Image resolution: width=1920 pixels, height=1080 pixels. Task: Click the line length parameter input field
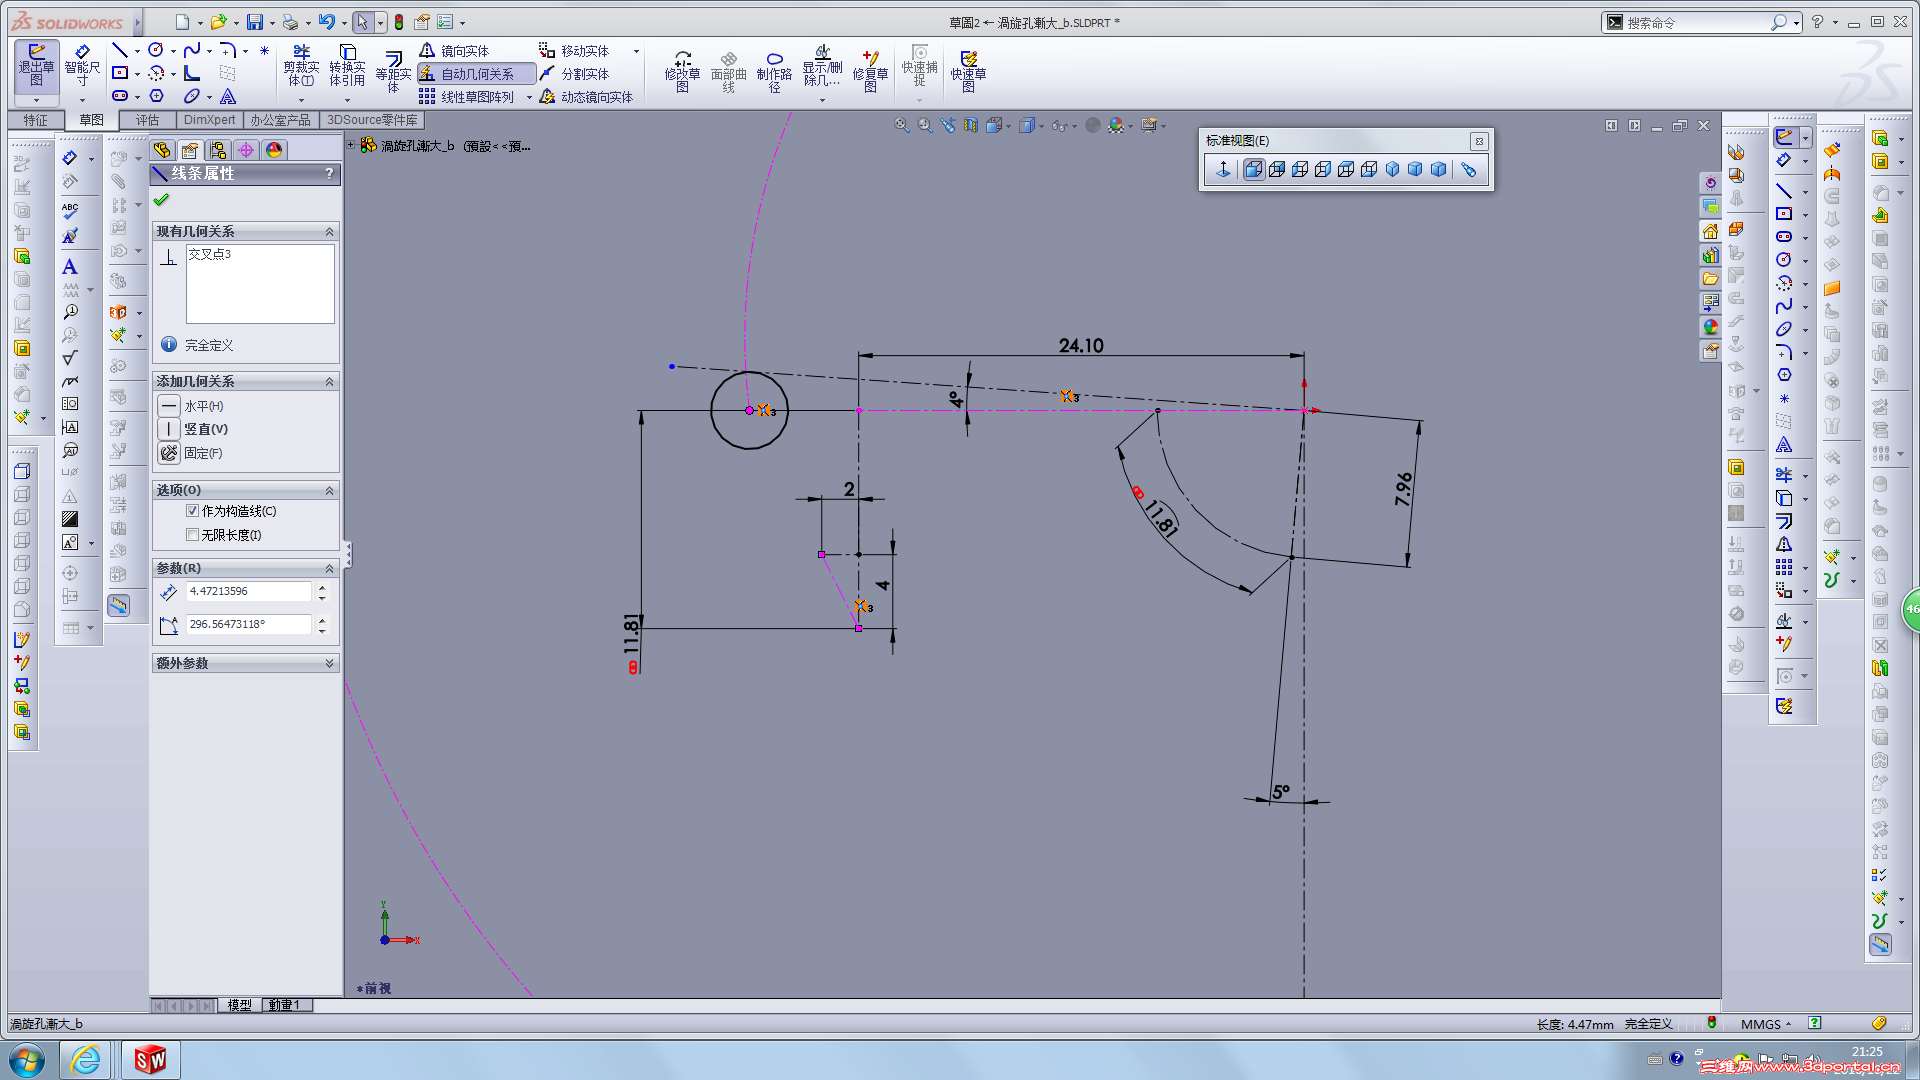pyautogui.click(x=247, y=591)
